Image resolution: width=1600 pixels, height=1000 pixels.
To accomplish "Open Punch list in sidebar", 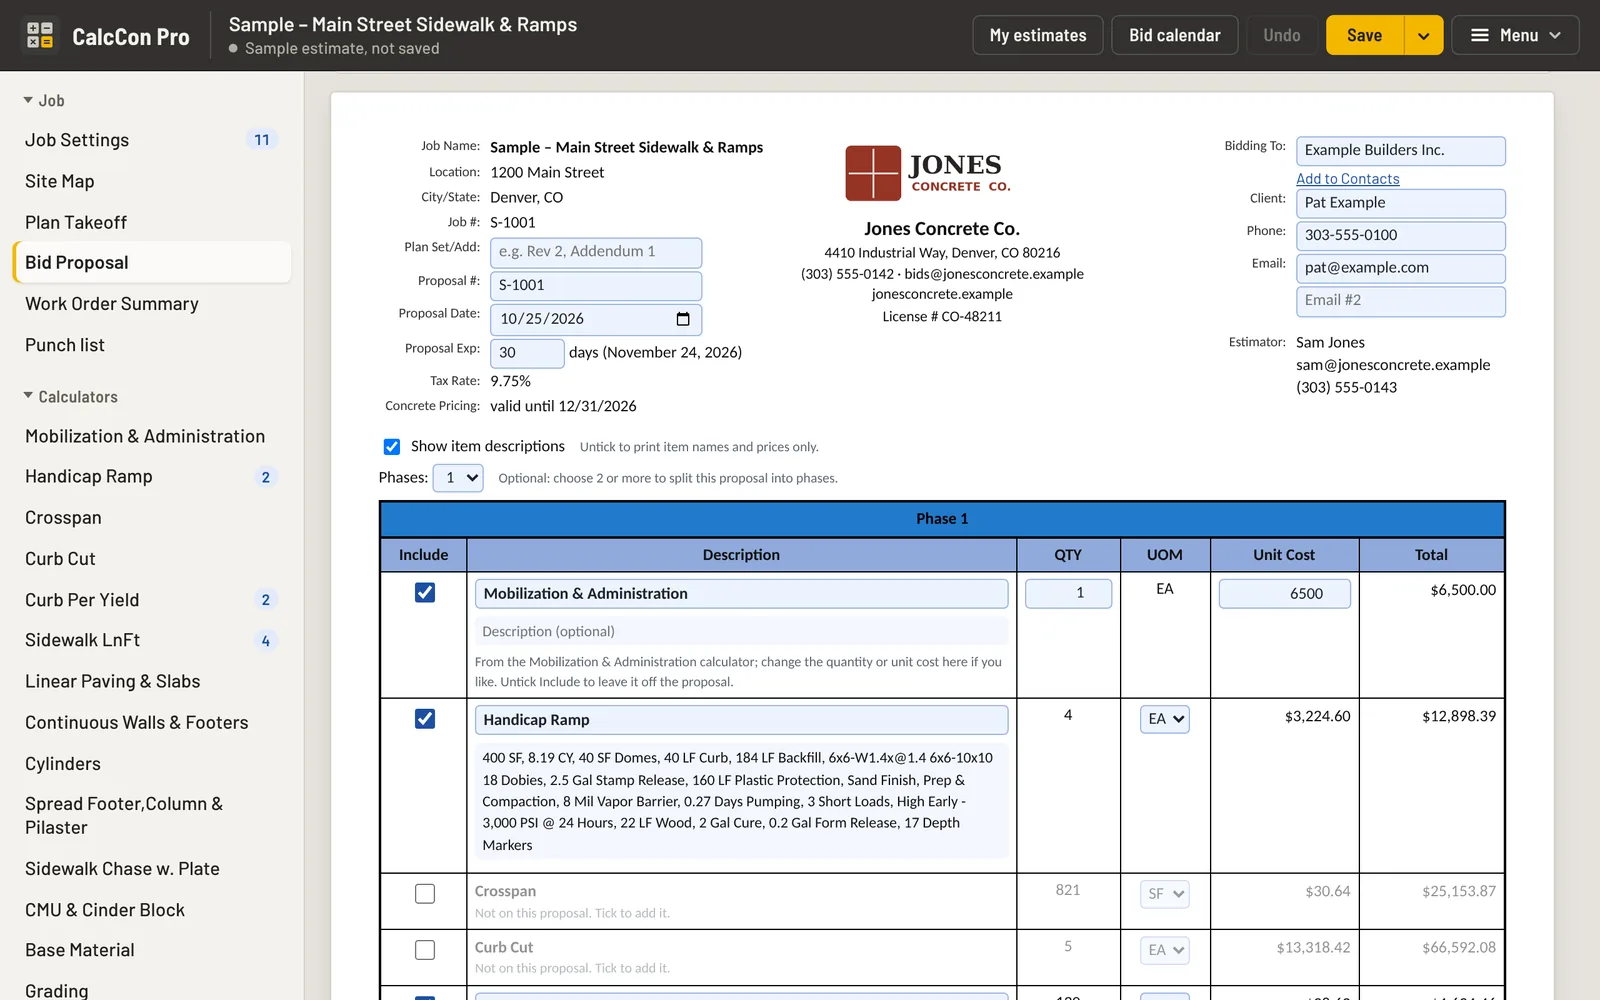I will tap(152, 345).
